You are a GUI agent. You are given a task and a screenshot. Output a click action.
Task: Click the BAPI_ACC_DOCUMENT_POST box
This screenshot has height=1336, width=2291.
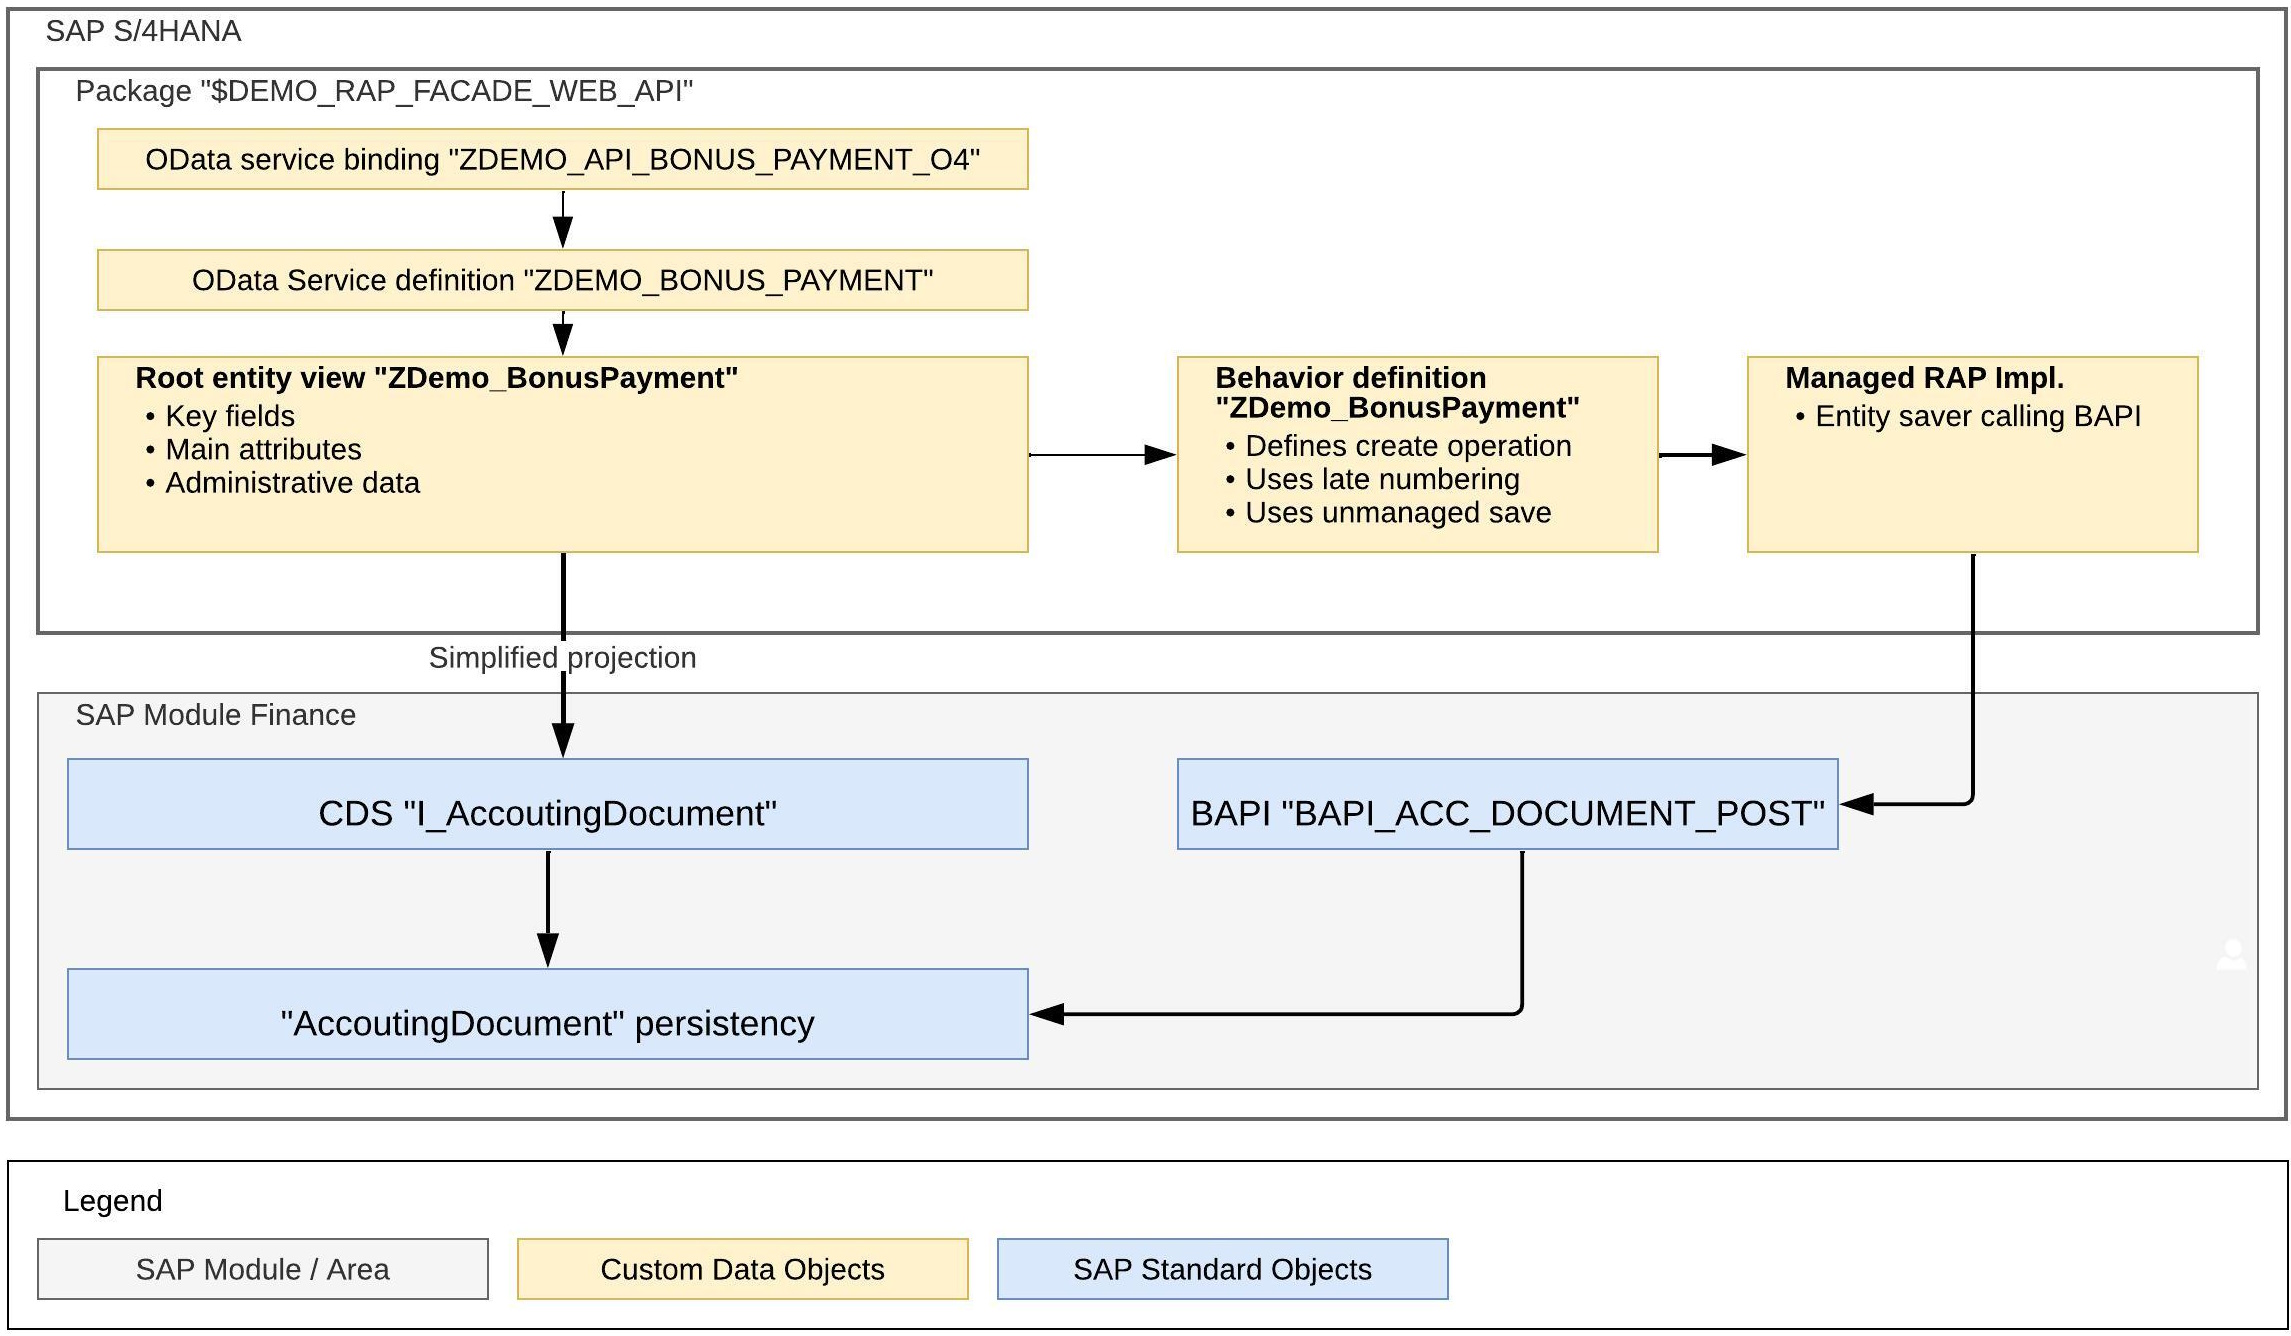pos(1507,804)
